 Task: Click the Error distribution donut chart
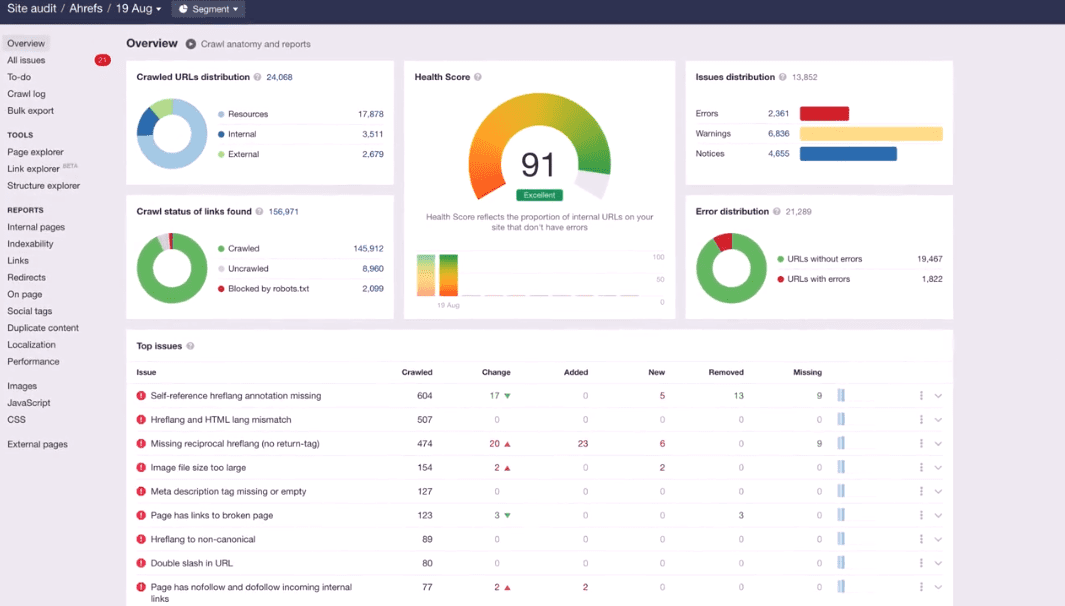point(731,268)
